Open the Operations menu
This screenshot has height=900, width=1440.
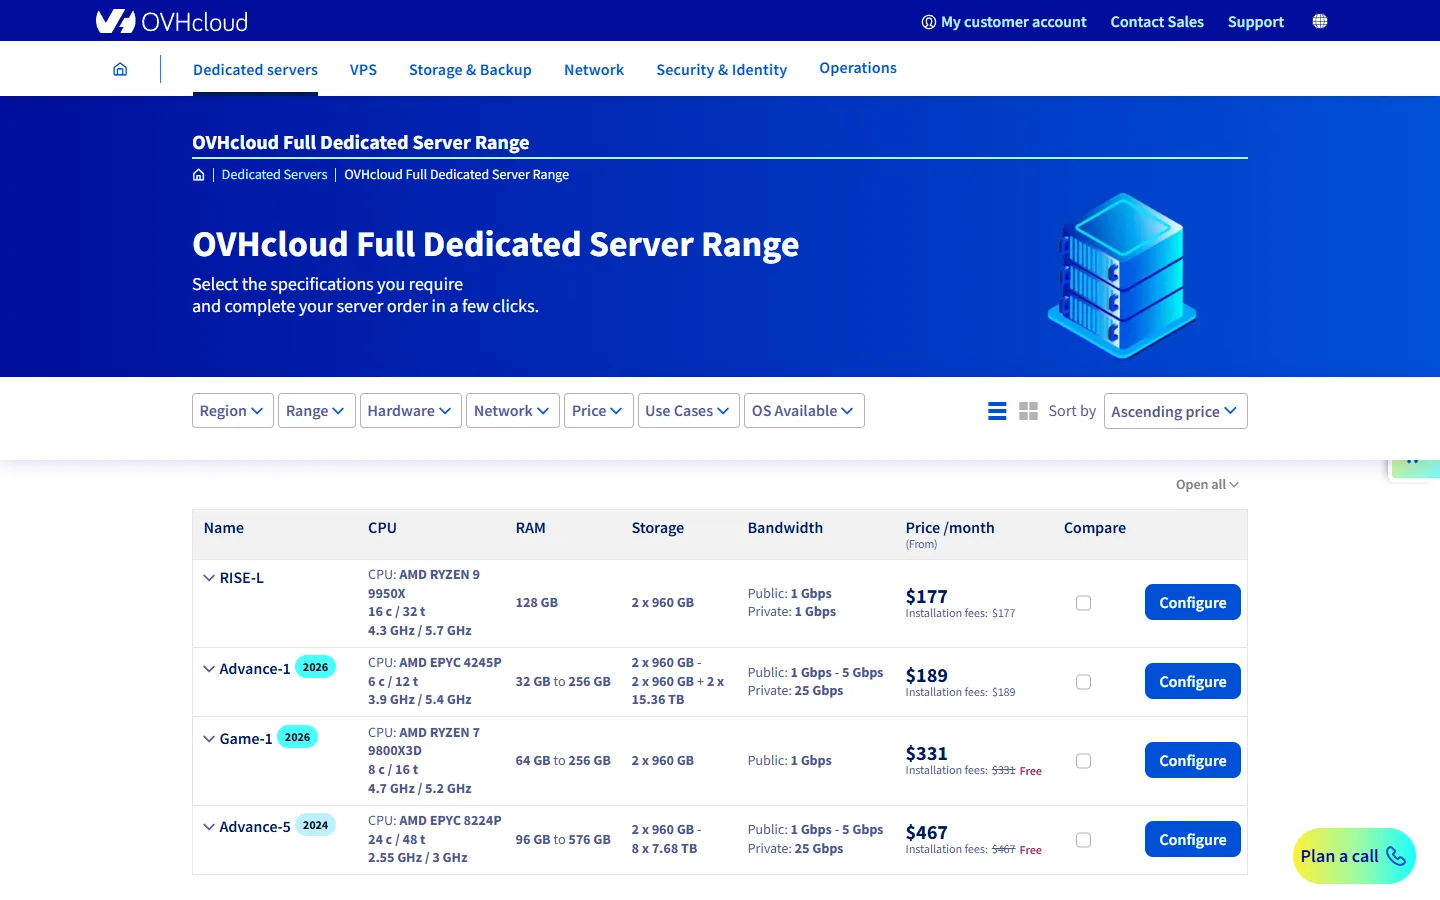point(858,68)
